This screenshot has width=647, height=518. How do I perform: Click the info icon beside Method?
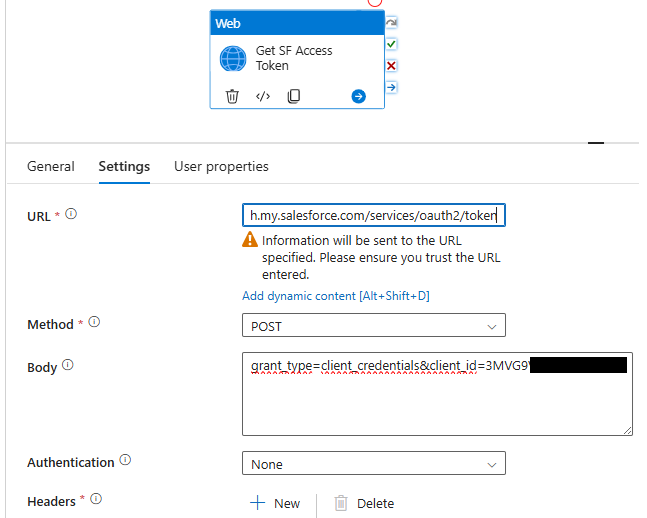tap(94, 323)
